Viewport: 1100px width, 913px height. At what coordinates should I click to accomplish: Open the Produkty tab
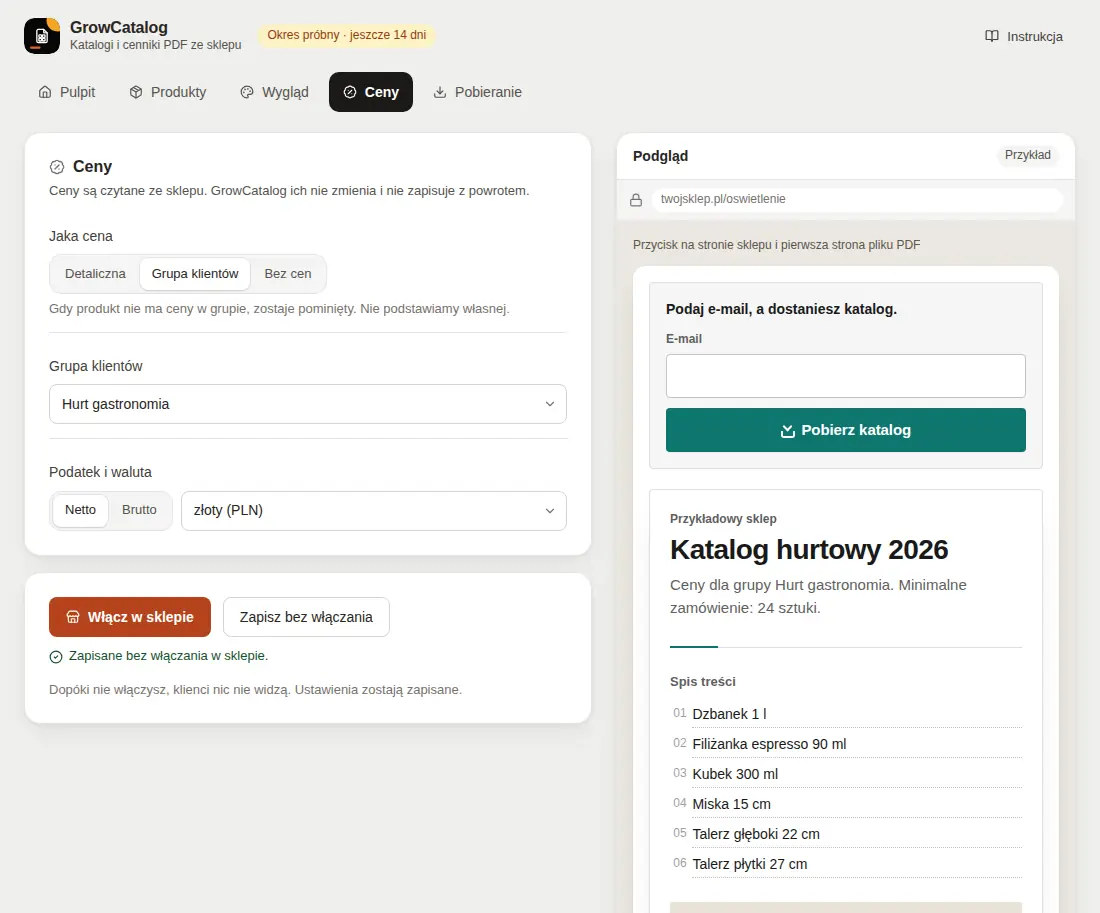click(x=168, y=92)
